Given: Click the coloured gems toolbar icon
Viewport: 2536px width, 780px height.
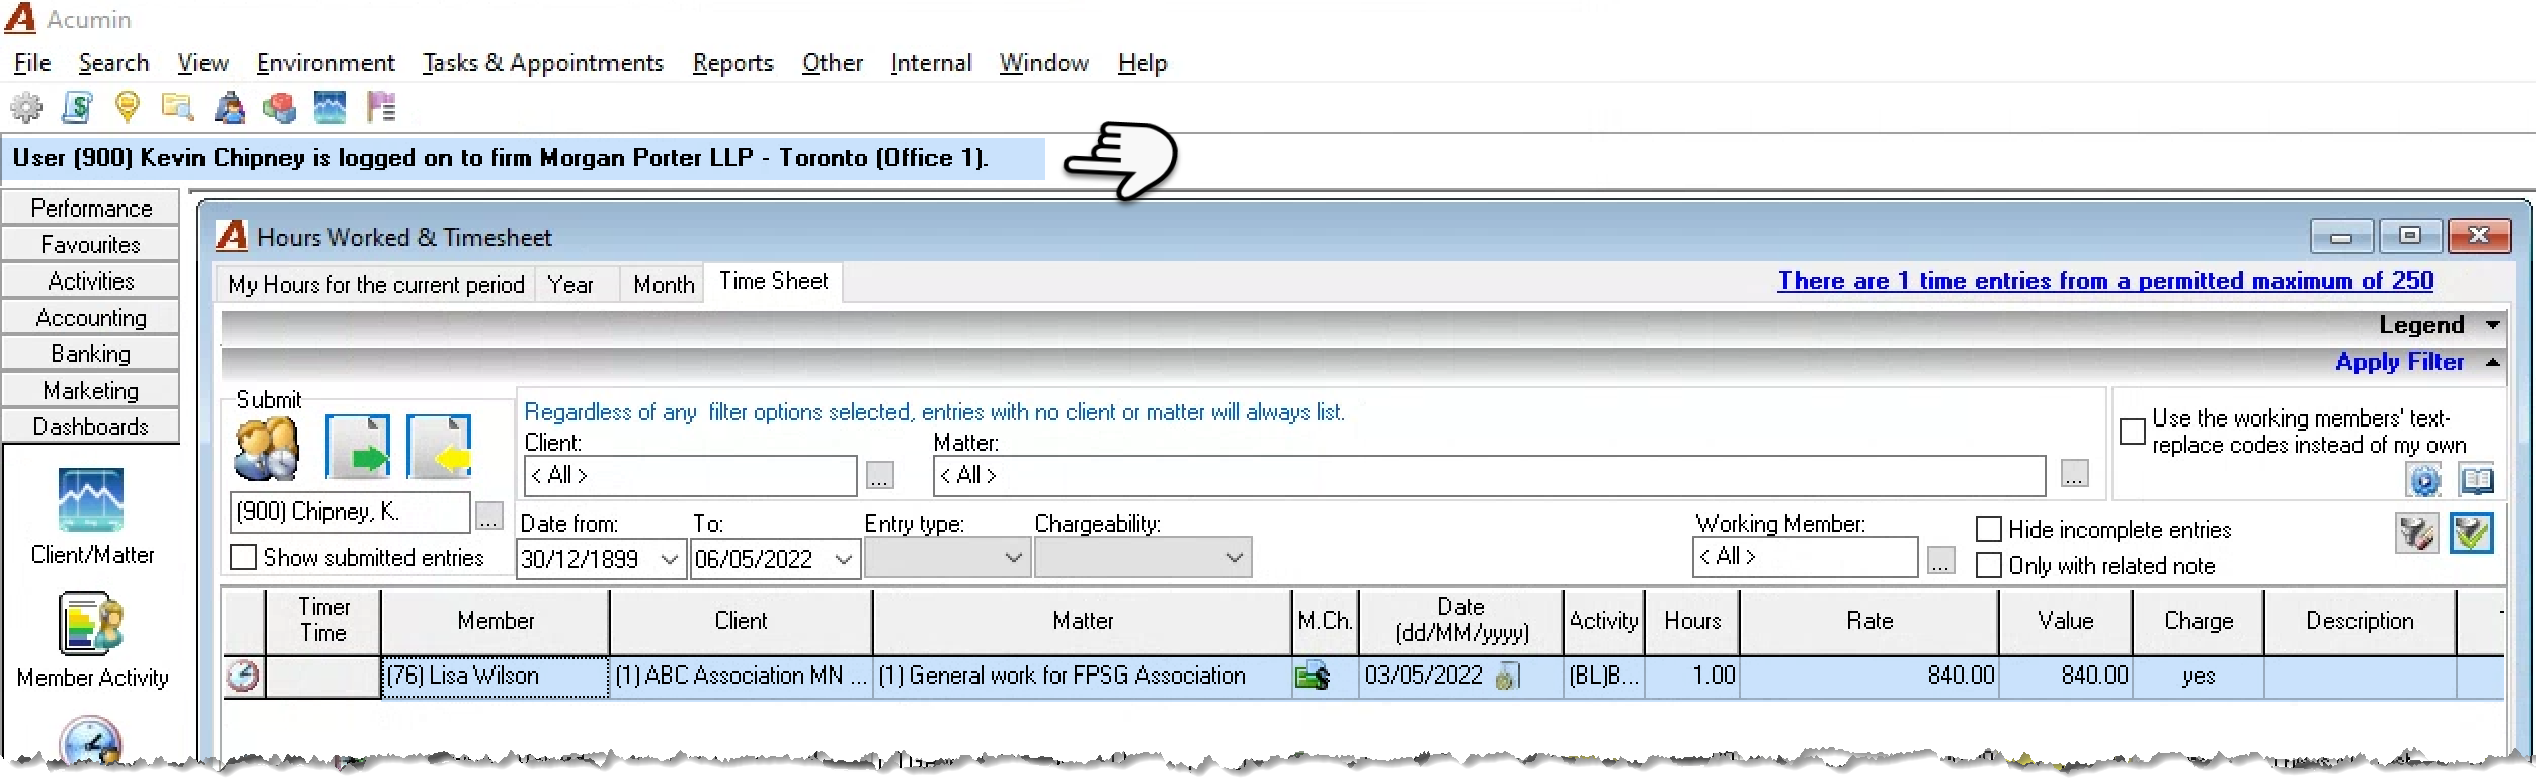Looking at the screenshot, I should pyautogui.click(x=279, y=107).
